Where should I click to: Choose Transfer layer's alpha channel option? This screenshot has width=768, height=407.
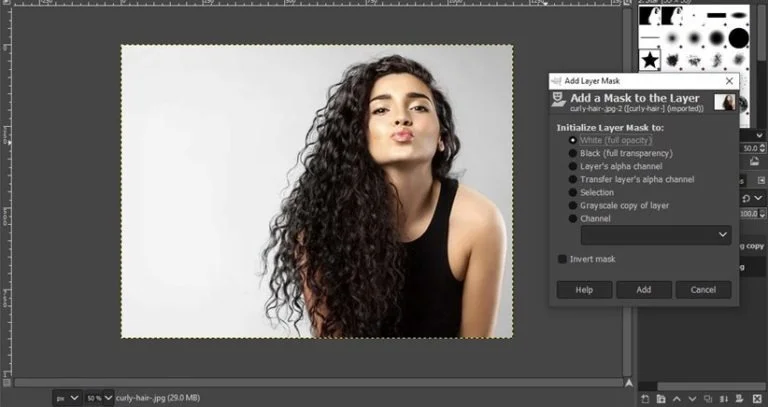[x=631, y=179]
